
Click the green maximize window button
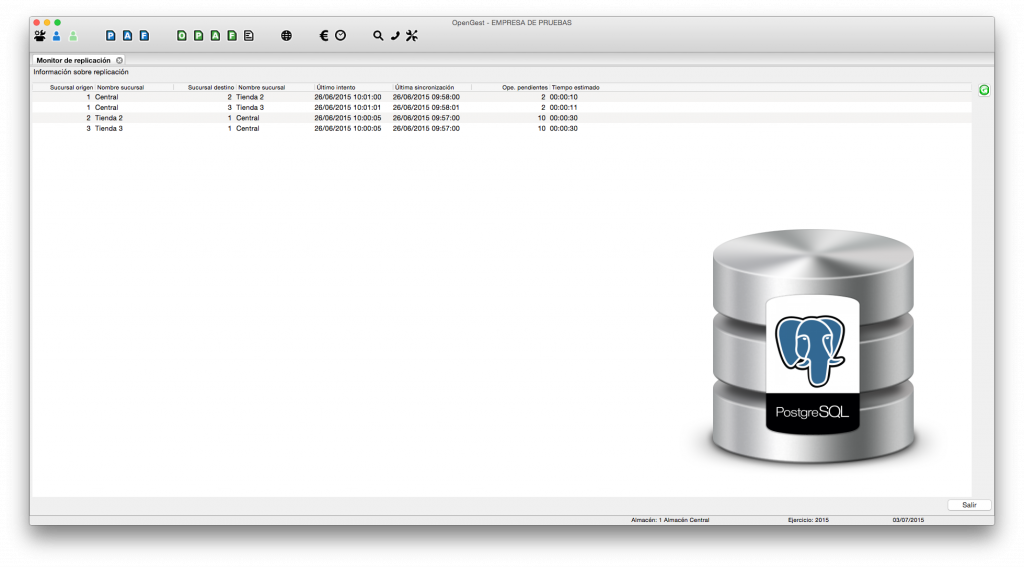[x=57, y=22]
